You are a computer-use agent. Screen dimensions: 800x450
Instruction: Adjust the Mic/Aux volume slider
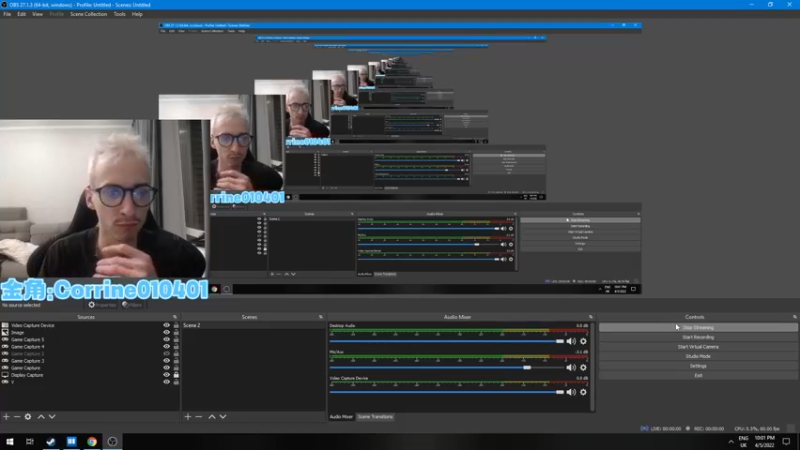446,367
